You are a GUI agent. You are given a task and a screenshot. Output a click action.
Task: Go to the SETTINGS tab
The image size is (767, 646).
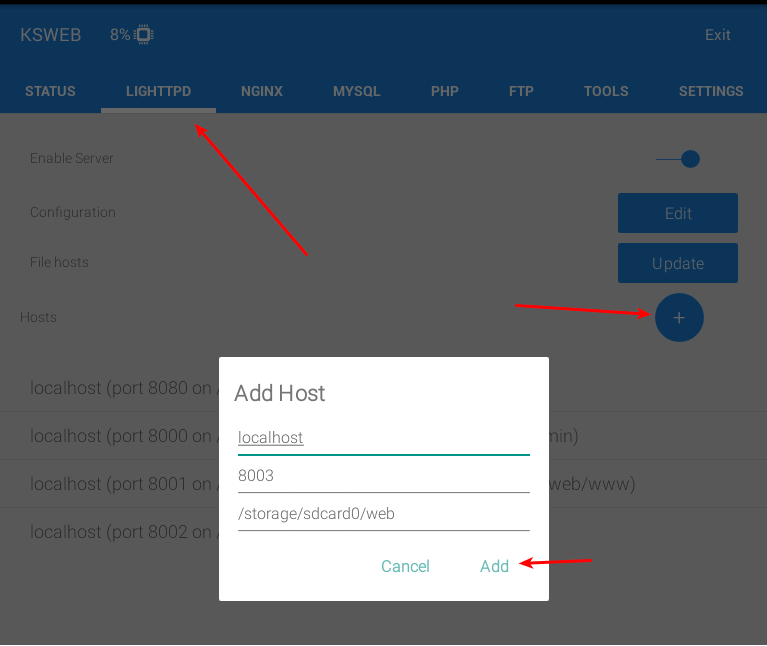click(711, 91)
